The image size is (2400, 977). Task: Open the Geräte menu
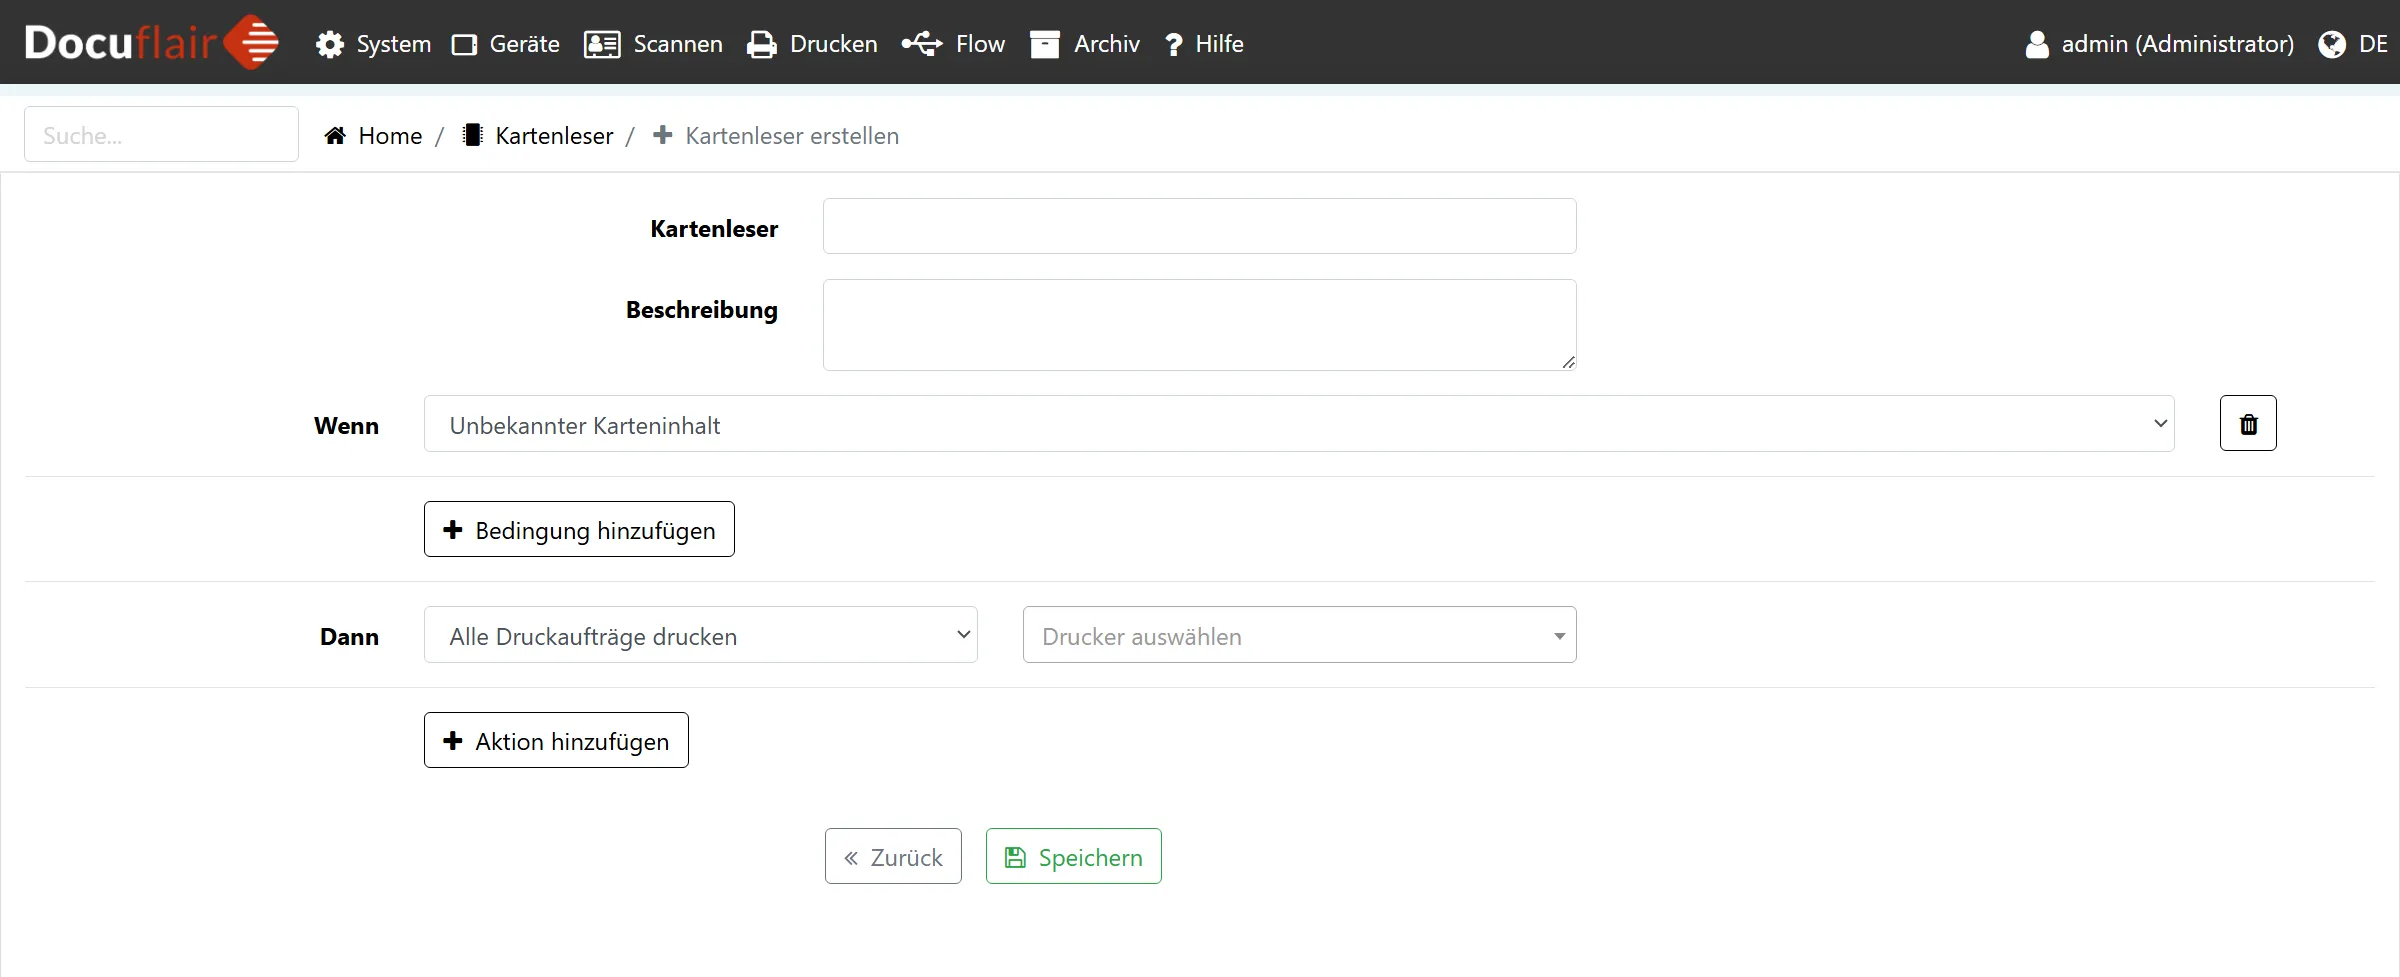coord(506,44)
